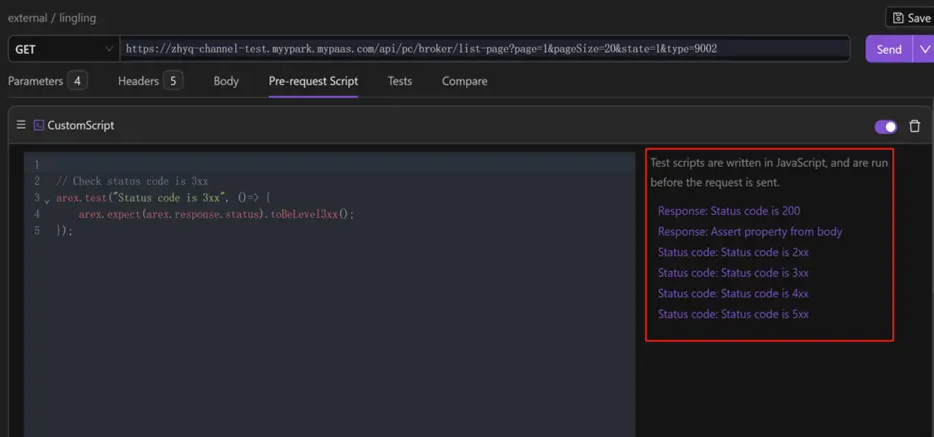
Task: Click the trash icon to delete CustomScript
Action: coord(914,126)
